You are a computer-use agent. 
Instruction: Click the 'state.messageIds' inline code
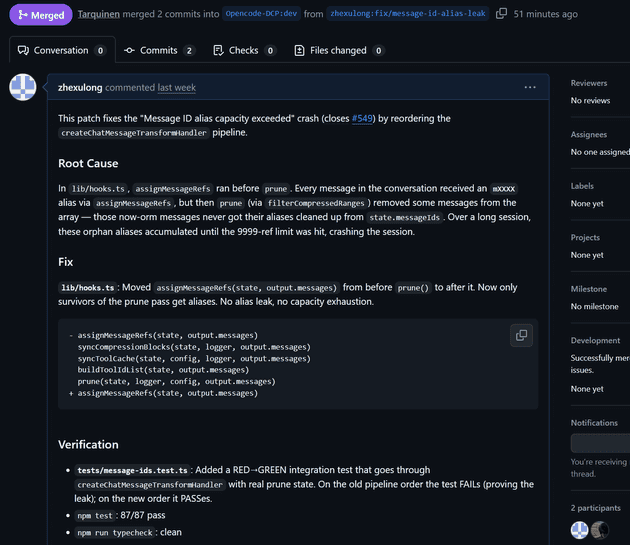click(x=404, y=218)
